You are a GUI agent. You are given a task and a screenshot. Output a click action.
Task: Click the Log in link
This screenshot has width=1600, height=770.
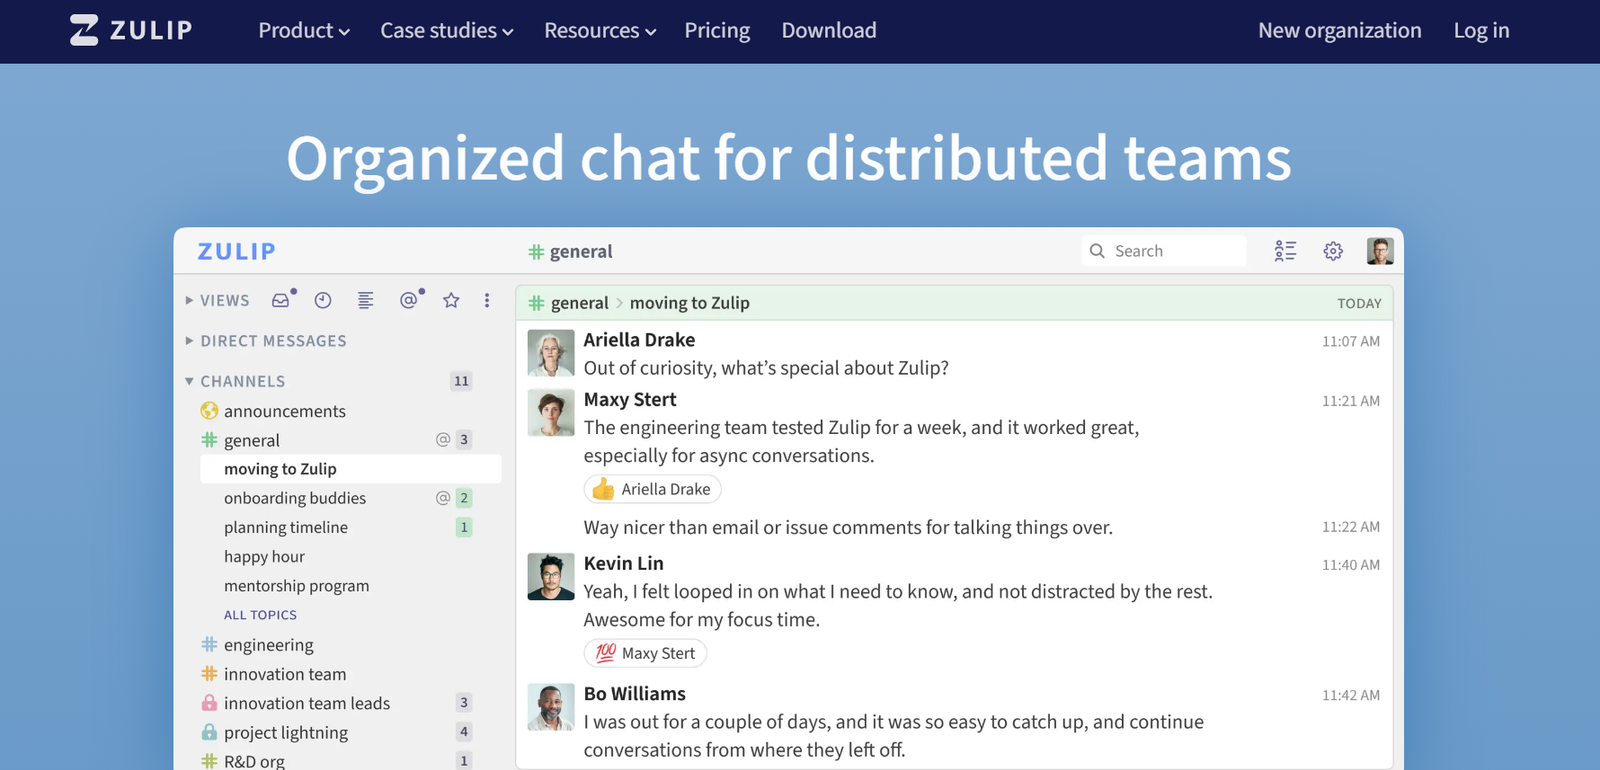(x=1481, y=31)
